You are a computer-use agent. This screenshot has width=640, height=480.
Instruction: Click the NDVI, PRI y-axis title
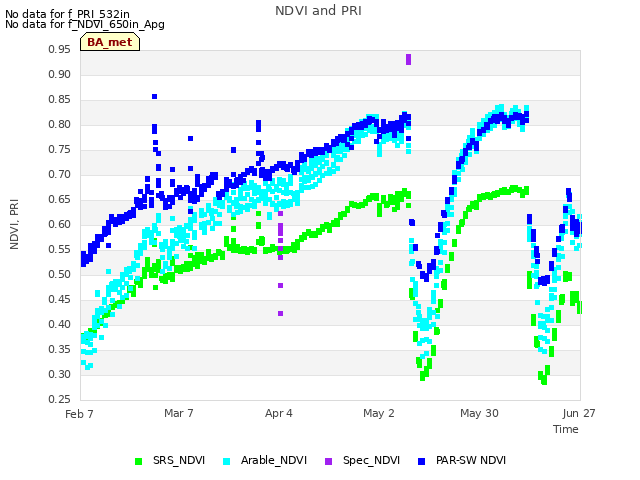point(14,224)
